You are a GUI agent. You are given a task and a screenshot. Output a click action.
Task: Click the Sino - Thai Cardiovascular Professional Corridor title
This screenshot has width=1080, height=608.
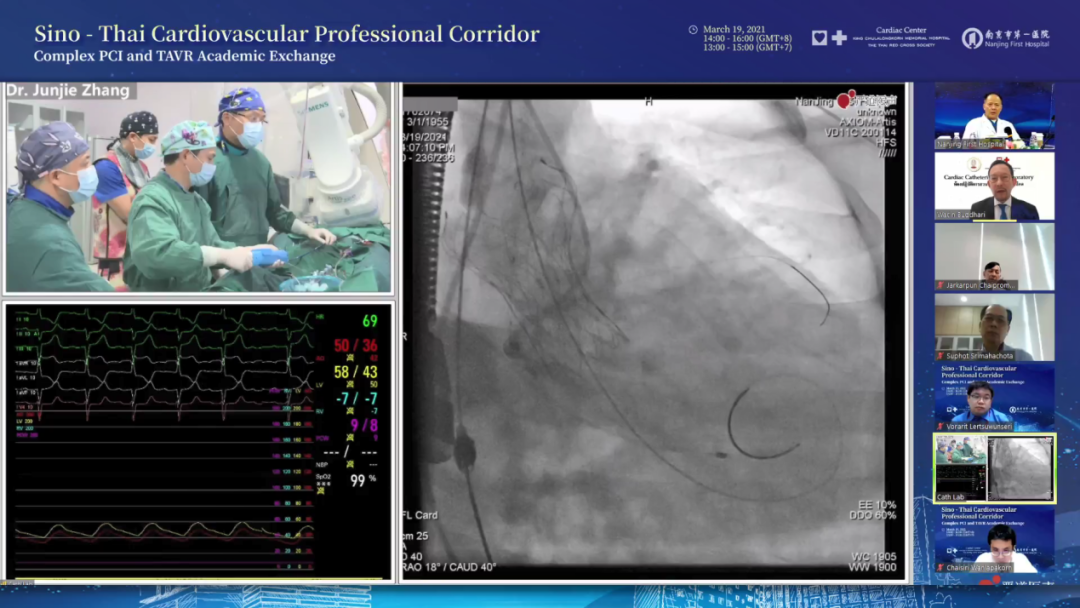286,34
